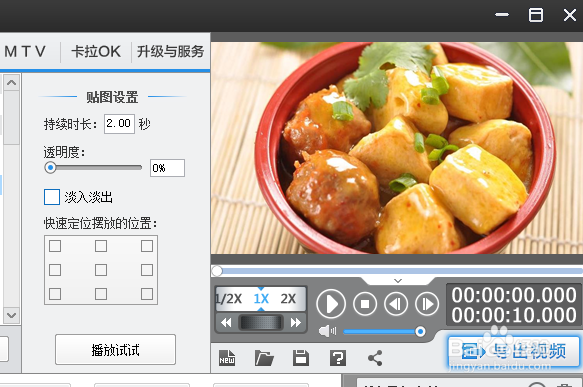Step forward one frame

(427, 304)
